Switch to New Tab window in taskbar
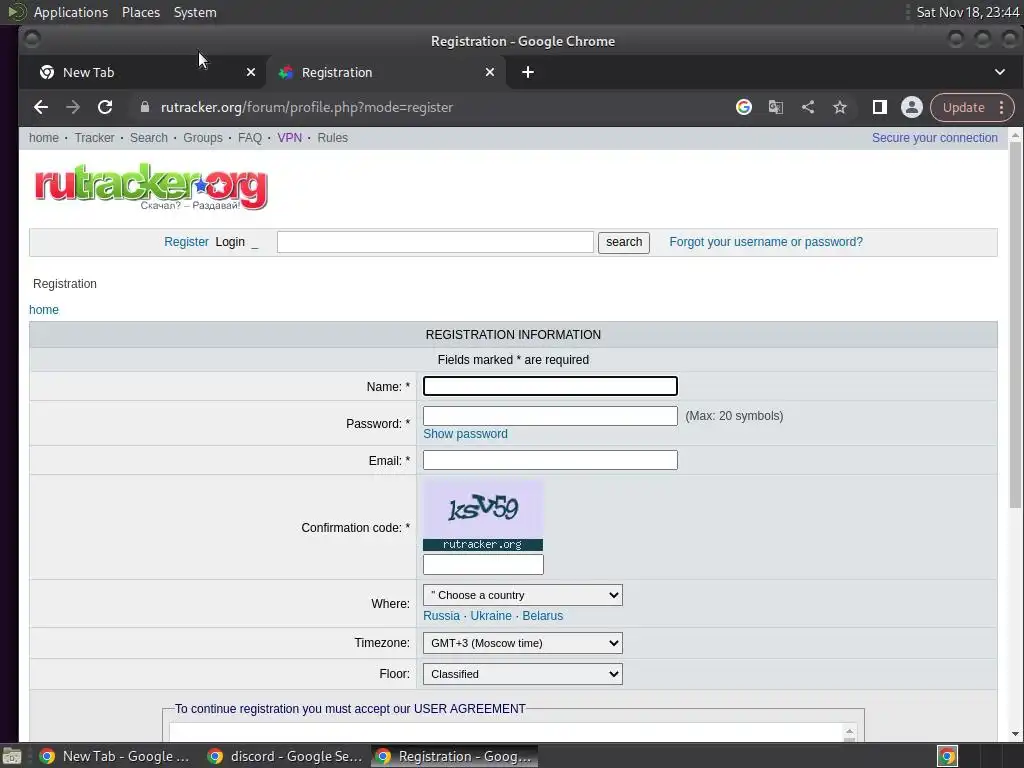 click(115, 756)
